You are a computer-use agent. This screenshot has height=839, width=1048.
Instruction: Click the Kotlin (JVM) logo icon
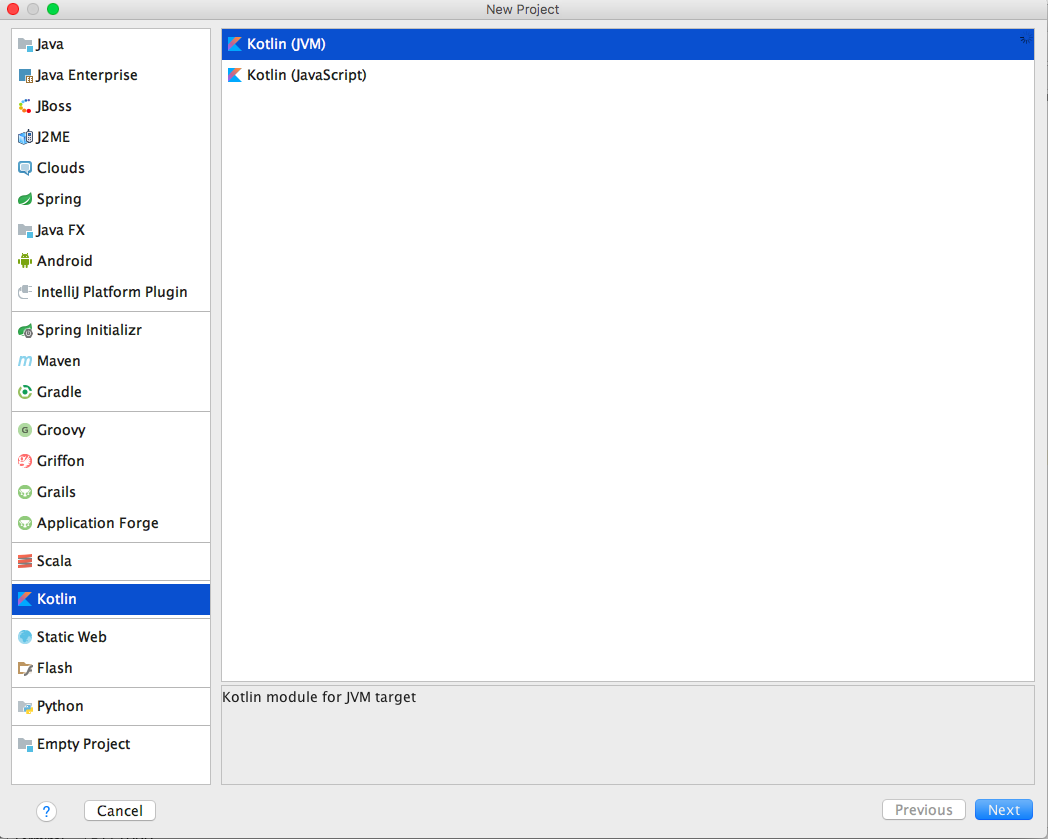pos(235,44)
